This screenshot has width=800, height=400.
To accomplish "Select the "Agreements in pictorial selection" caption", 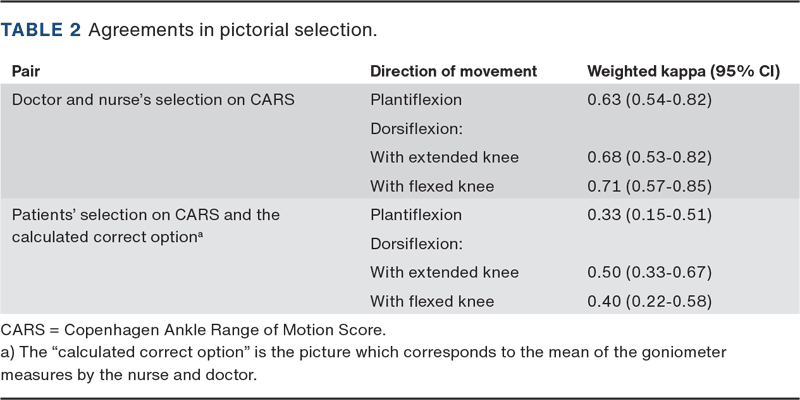I will [232, 31].
